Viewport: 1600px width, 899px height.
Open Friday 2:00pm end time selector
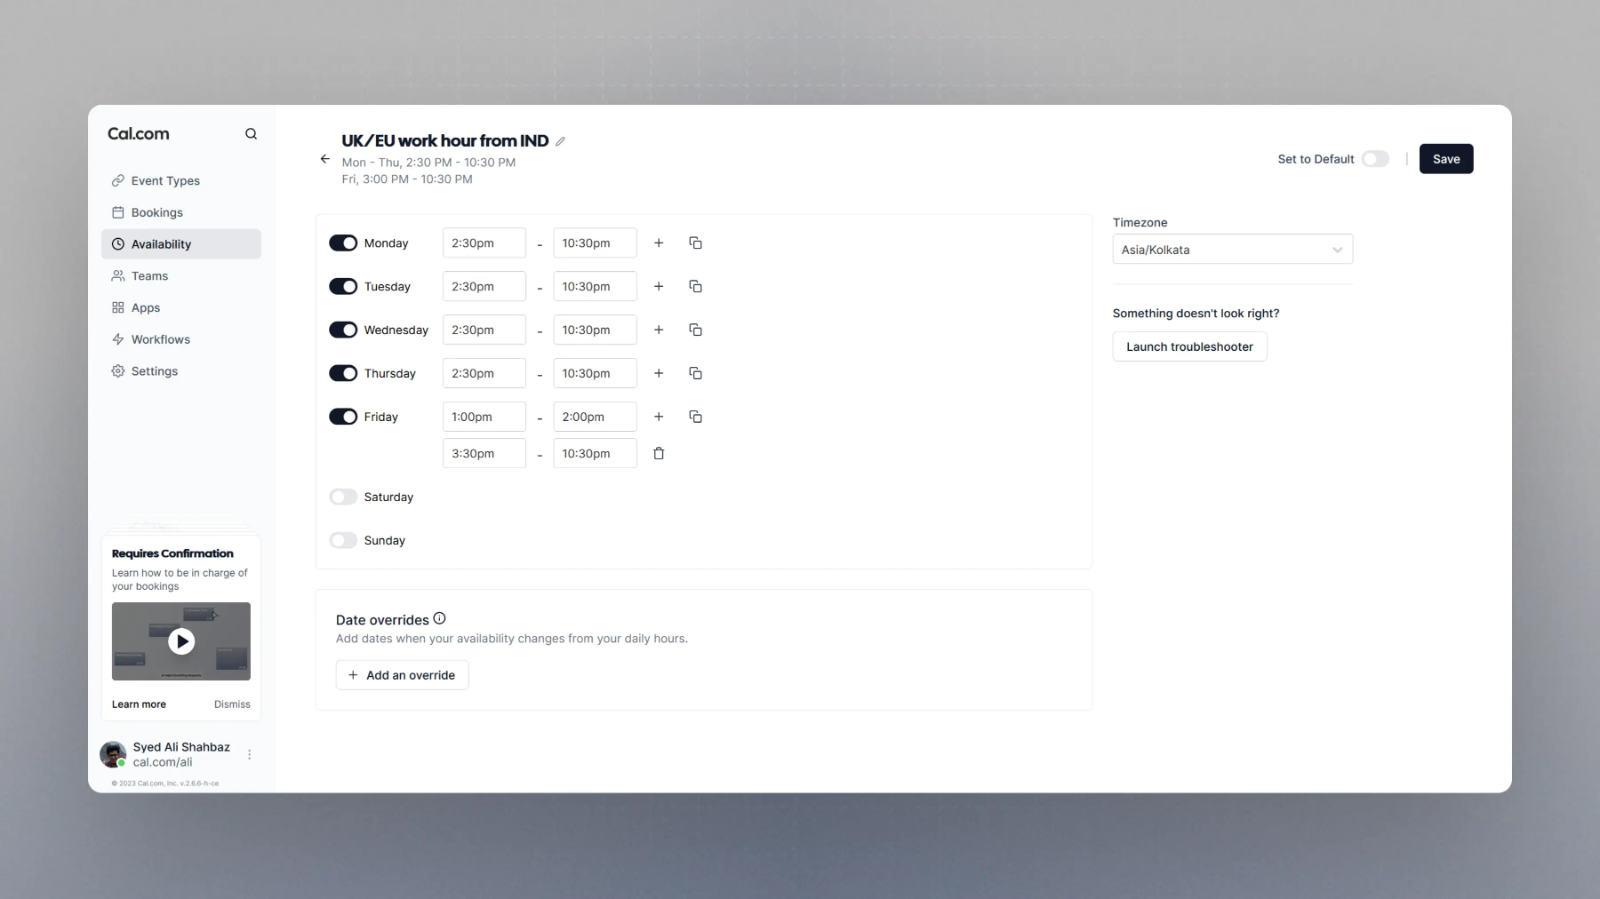click(595, 417)
